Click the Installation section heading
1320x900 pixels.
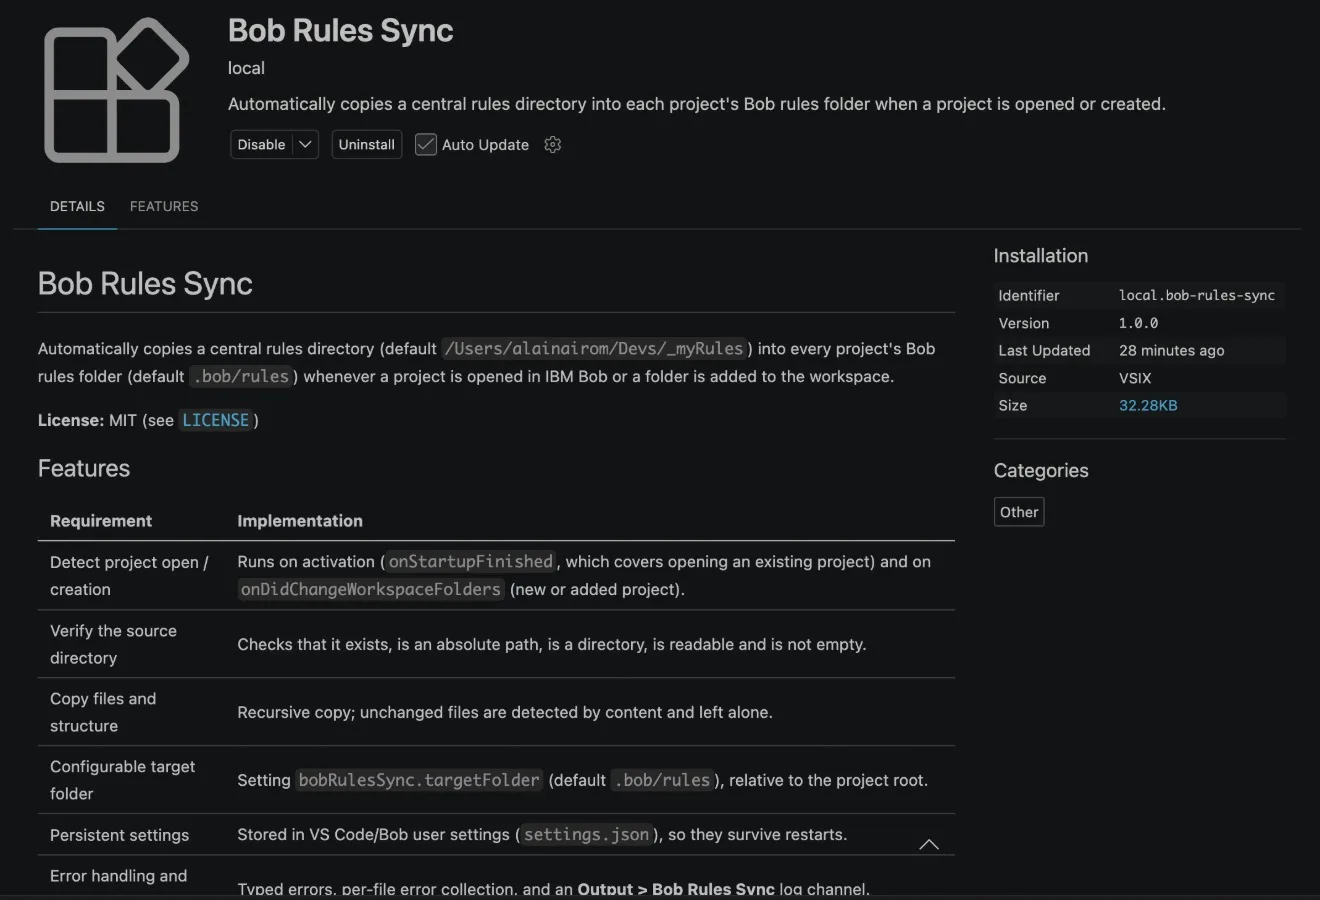[x=1041, y=256]
